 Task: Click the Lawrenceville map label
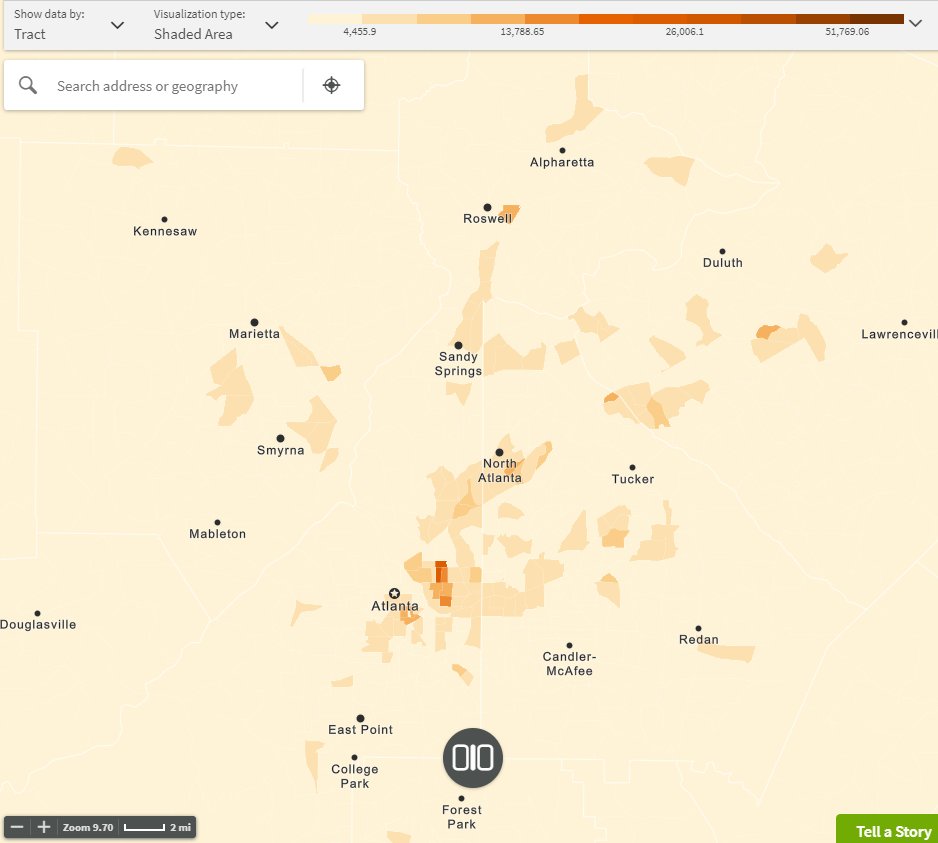(x=899, y=334)
